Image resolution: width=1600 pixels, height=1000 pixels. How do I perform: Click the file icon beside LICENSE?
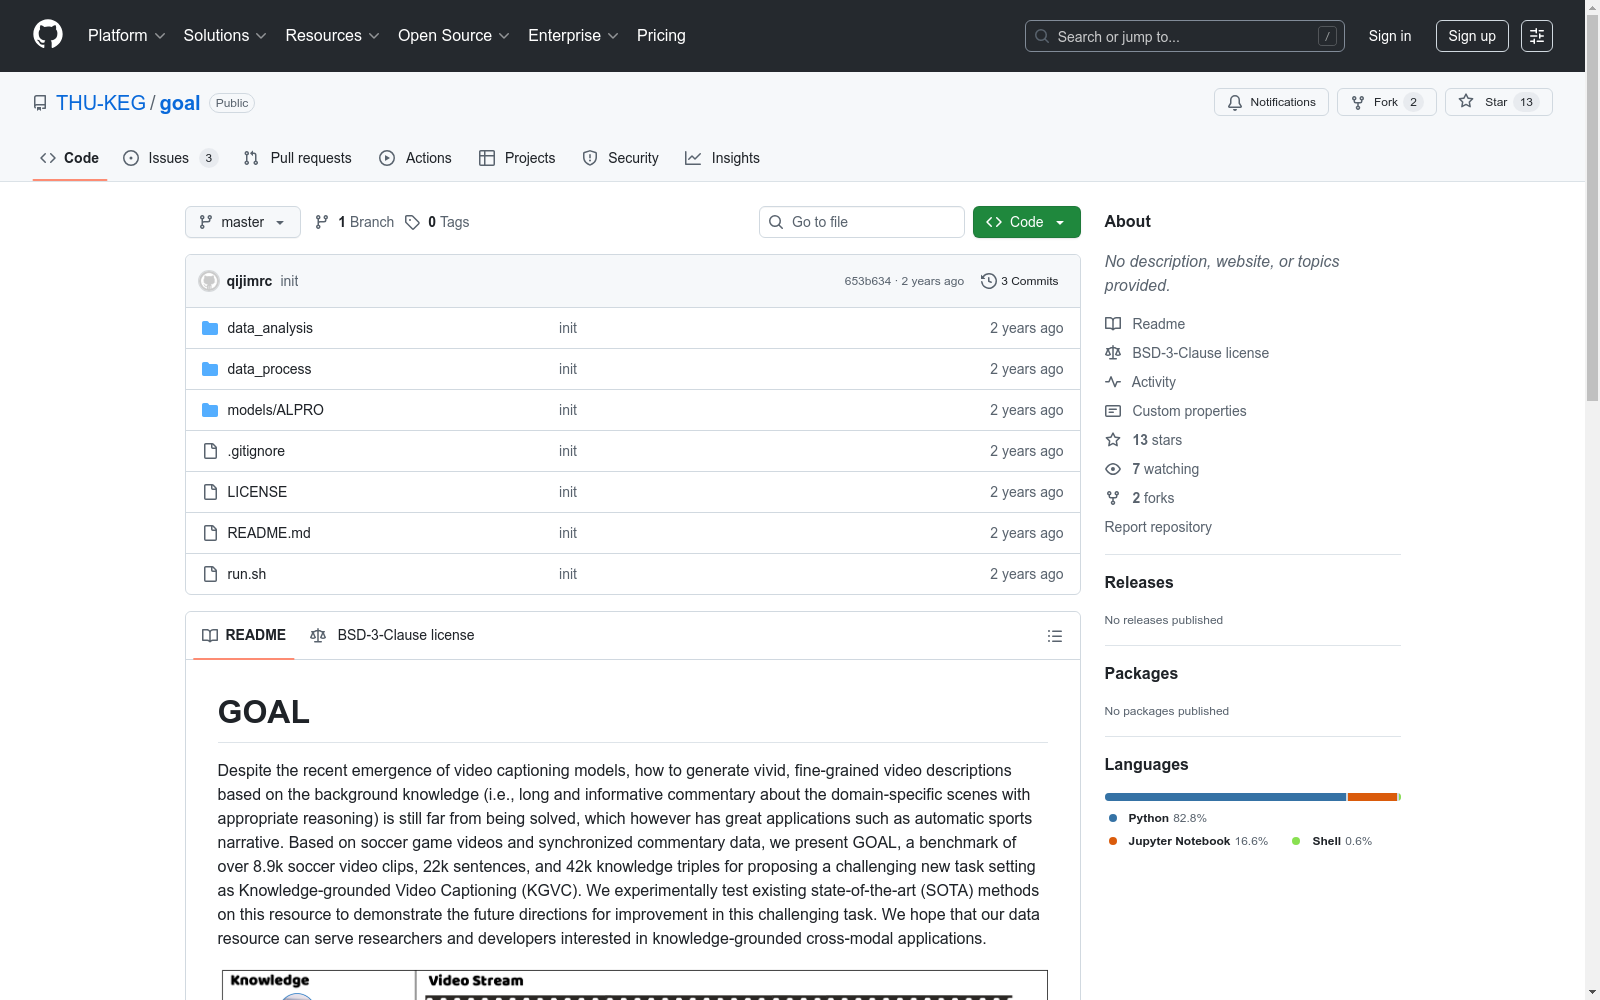point(210,492)
